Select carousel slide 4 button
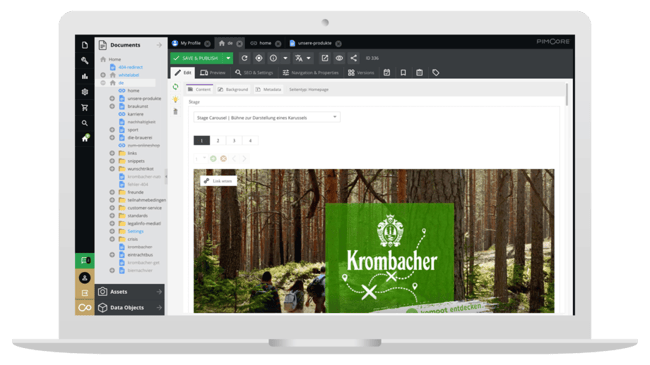This screenshot has height=365, width=650. [250, 141]
